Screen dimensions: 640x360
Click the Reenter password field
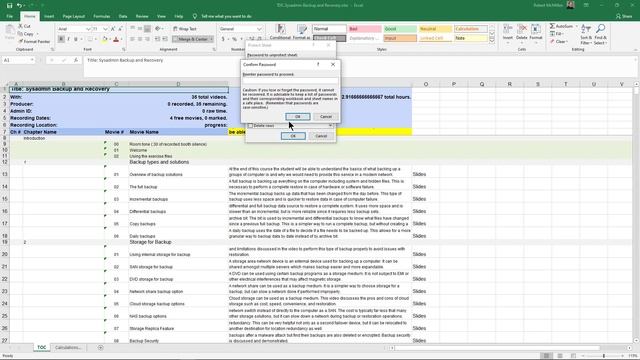[x=290, y=81]
